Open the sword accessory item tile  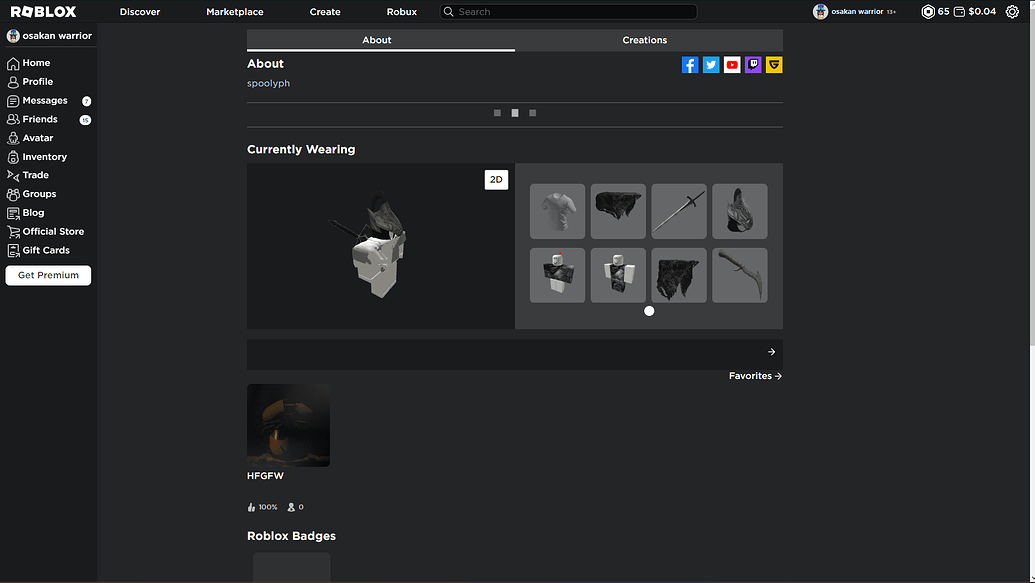679,211
